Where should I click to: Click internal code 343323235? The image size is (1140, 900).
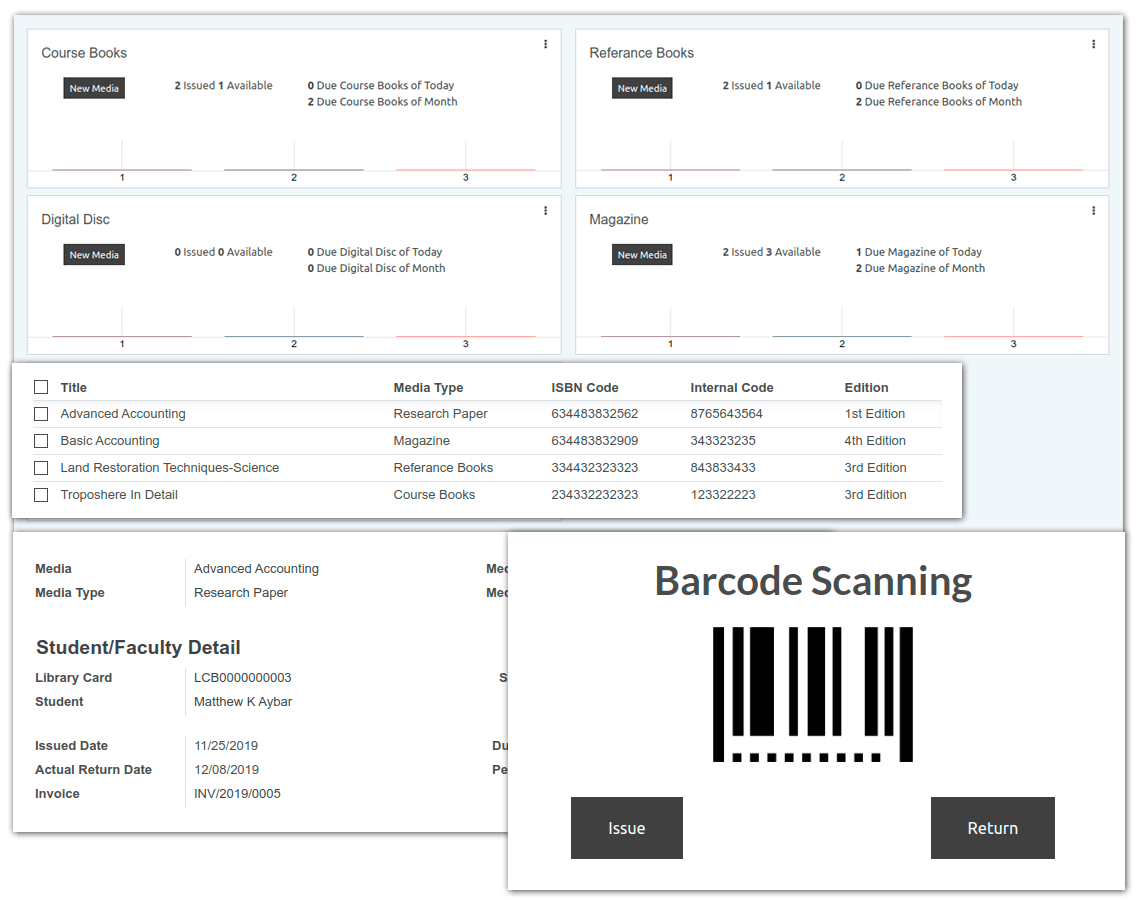tap(723, 441)
